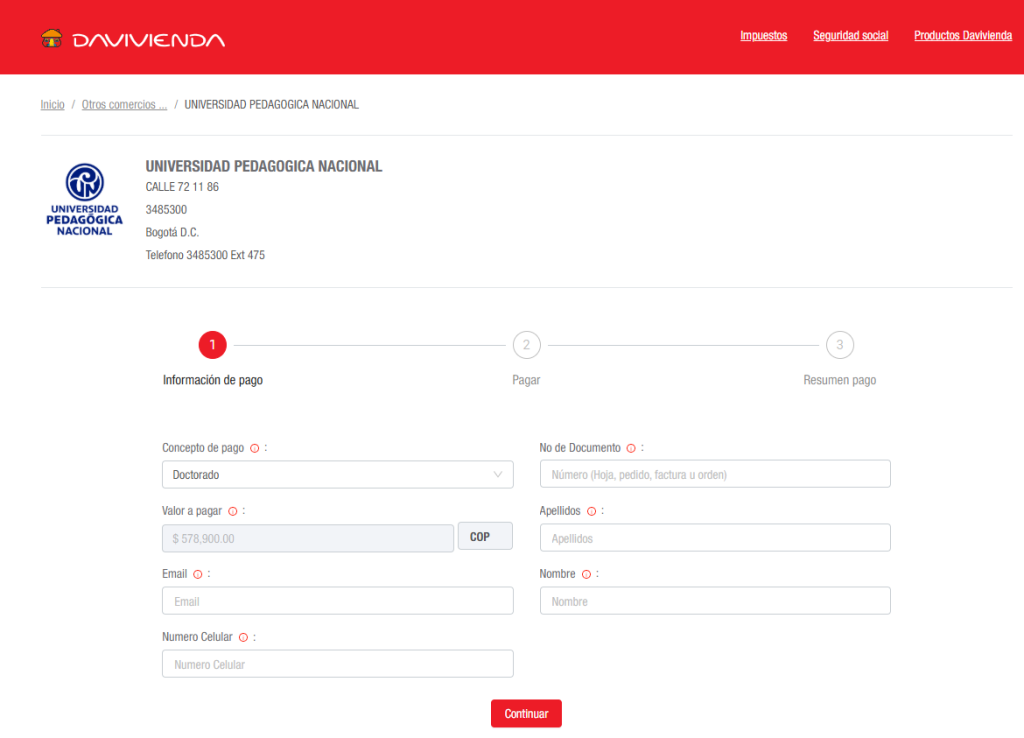Go to Productos Davivienda

[x=962, y=36]
